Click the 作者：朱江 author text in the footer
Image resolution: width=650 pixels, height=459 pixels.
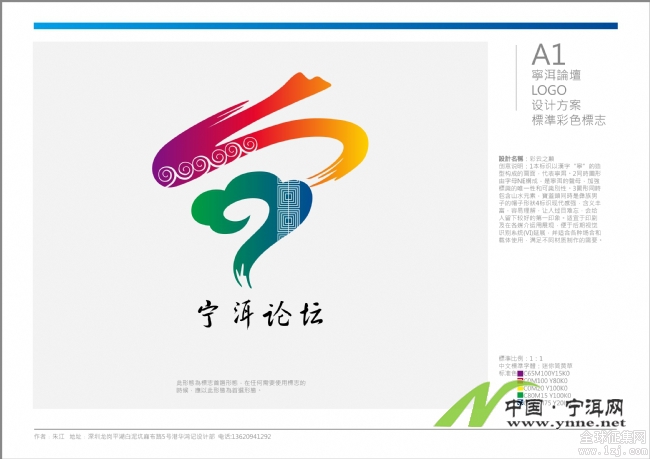49,437
